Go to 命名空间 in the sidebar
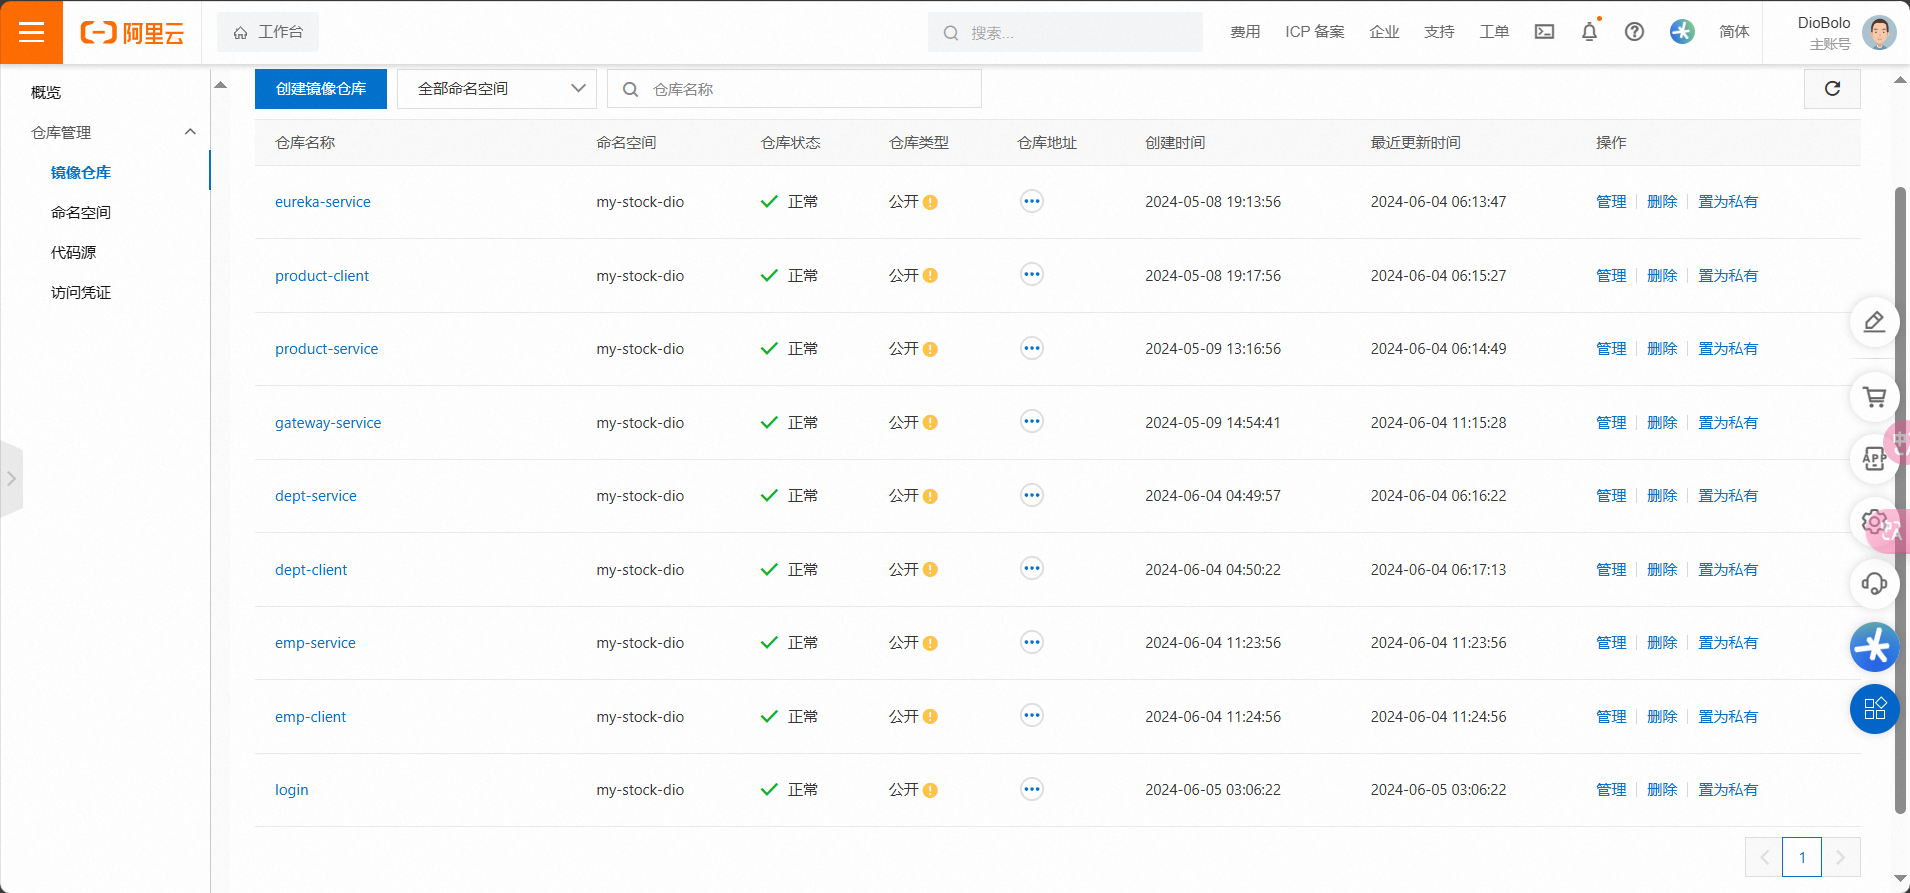Viewport: 1910px width, 893px height. pos(81,213)
